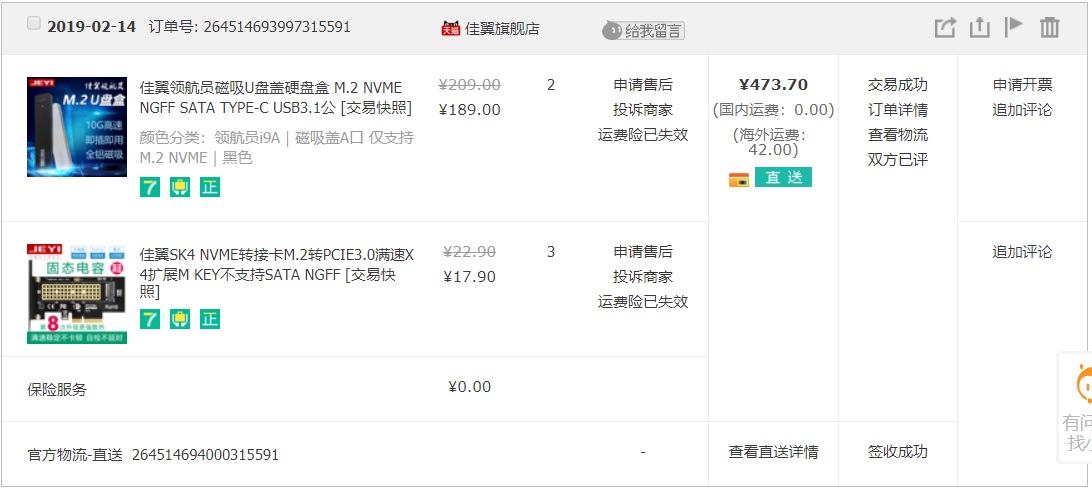
Task: Click the 签收成功 delivery status text
Action: (898, 451)
